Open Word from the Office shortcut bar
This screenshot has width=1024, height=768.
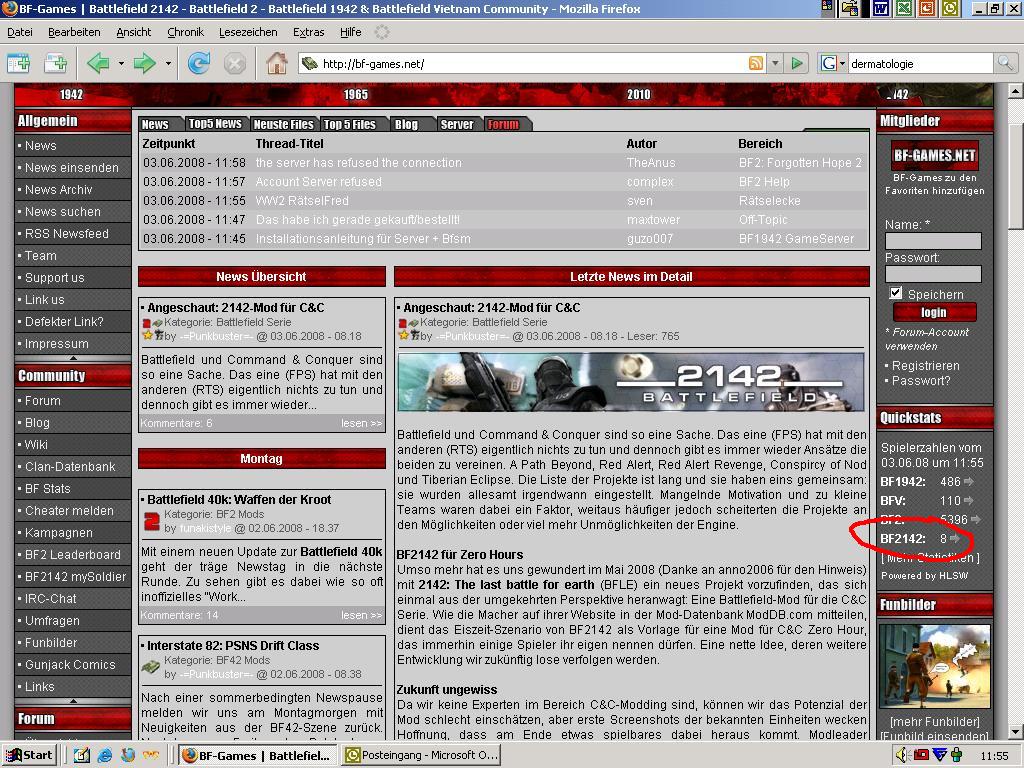tap(881, 8)
